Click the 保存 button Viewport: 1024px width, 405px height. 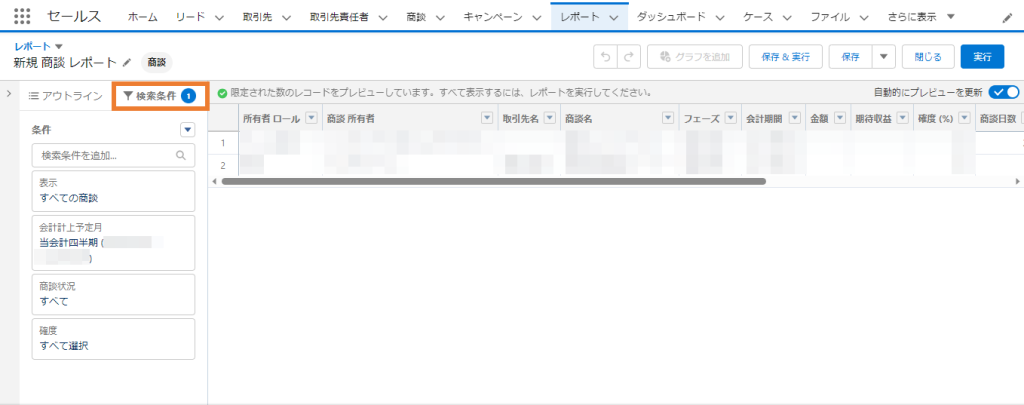(850, 57)
